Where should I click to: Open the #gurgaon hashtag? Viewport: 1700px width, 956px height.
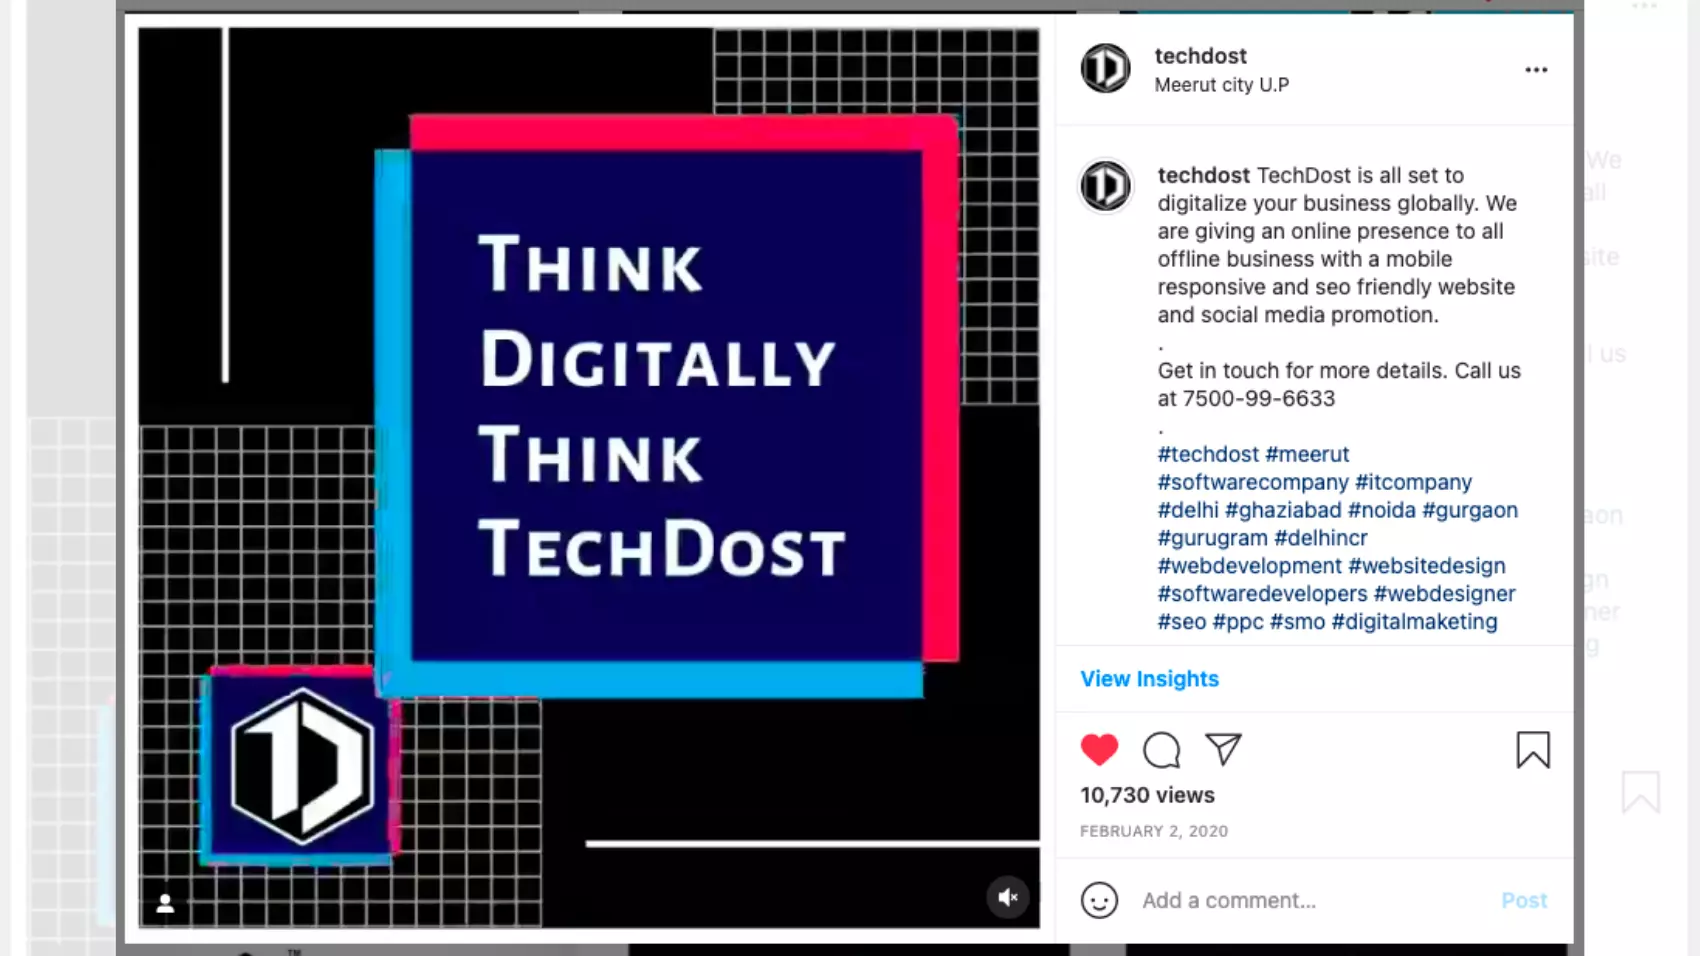1469,510
